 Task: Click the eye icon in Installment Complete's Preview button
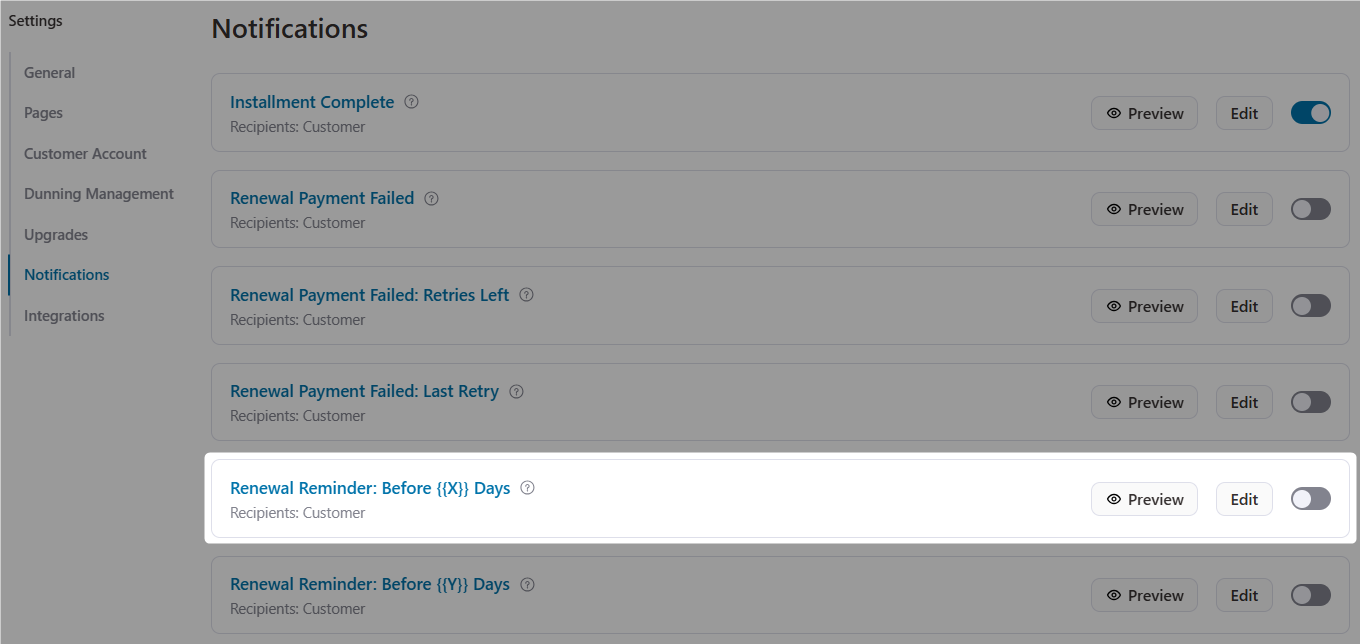[x=1113, y=112]
